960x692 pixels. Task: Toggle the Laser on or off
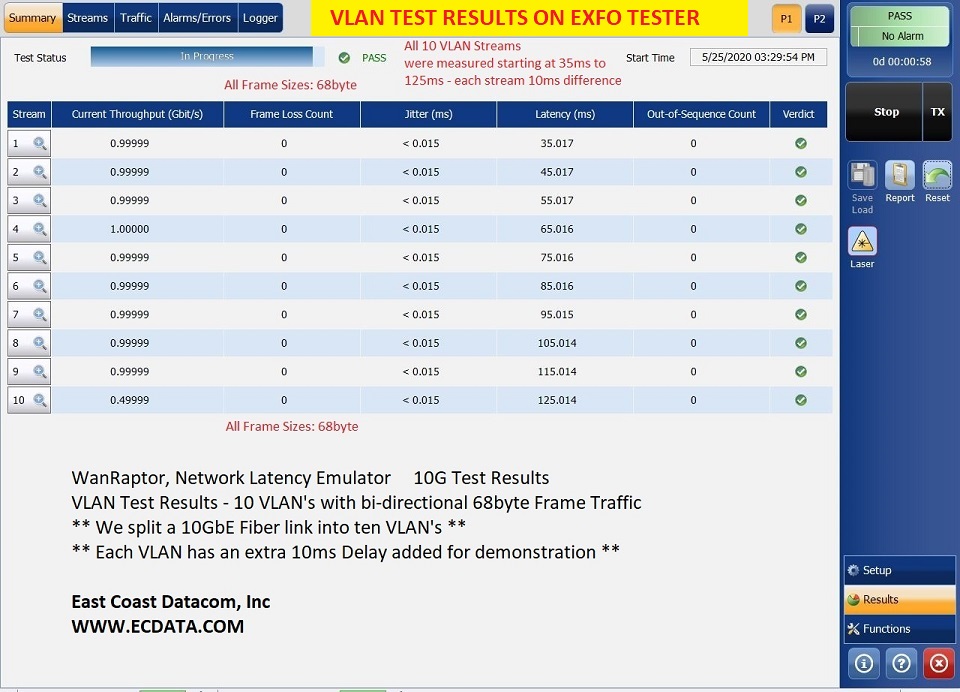[x=862, y=240]
